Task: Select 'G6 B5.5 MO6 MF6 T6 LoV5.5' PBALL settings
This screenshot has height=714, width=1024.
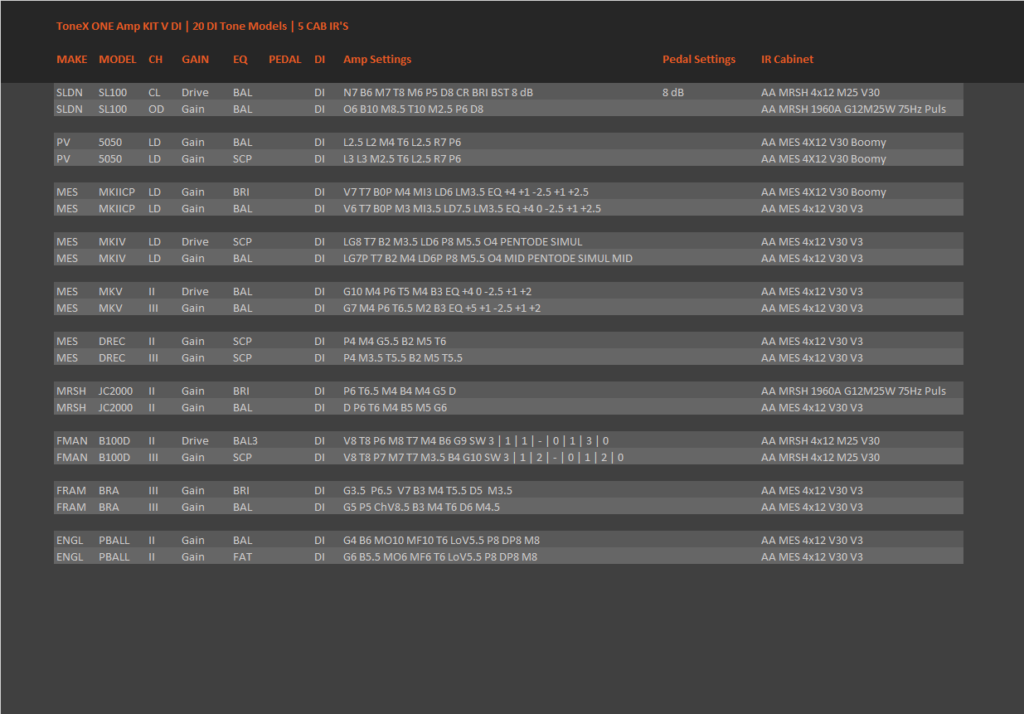Action: [440, 557]
